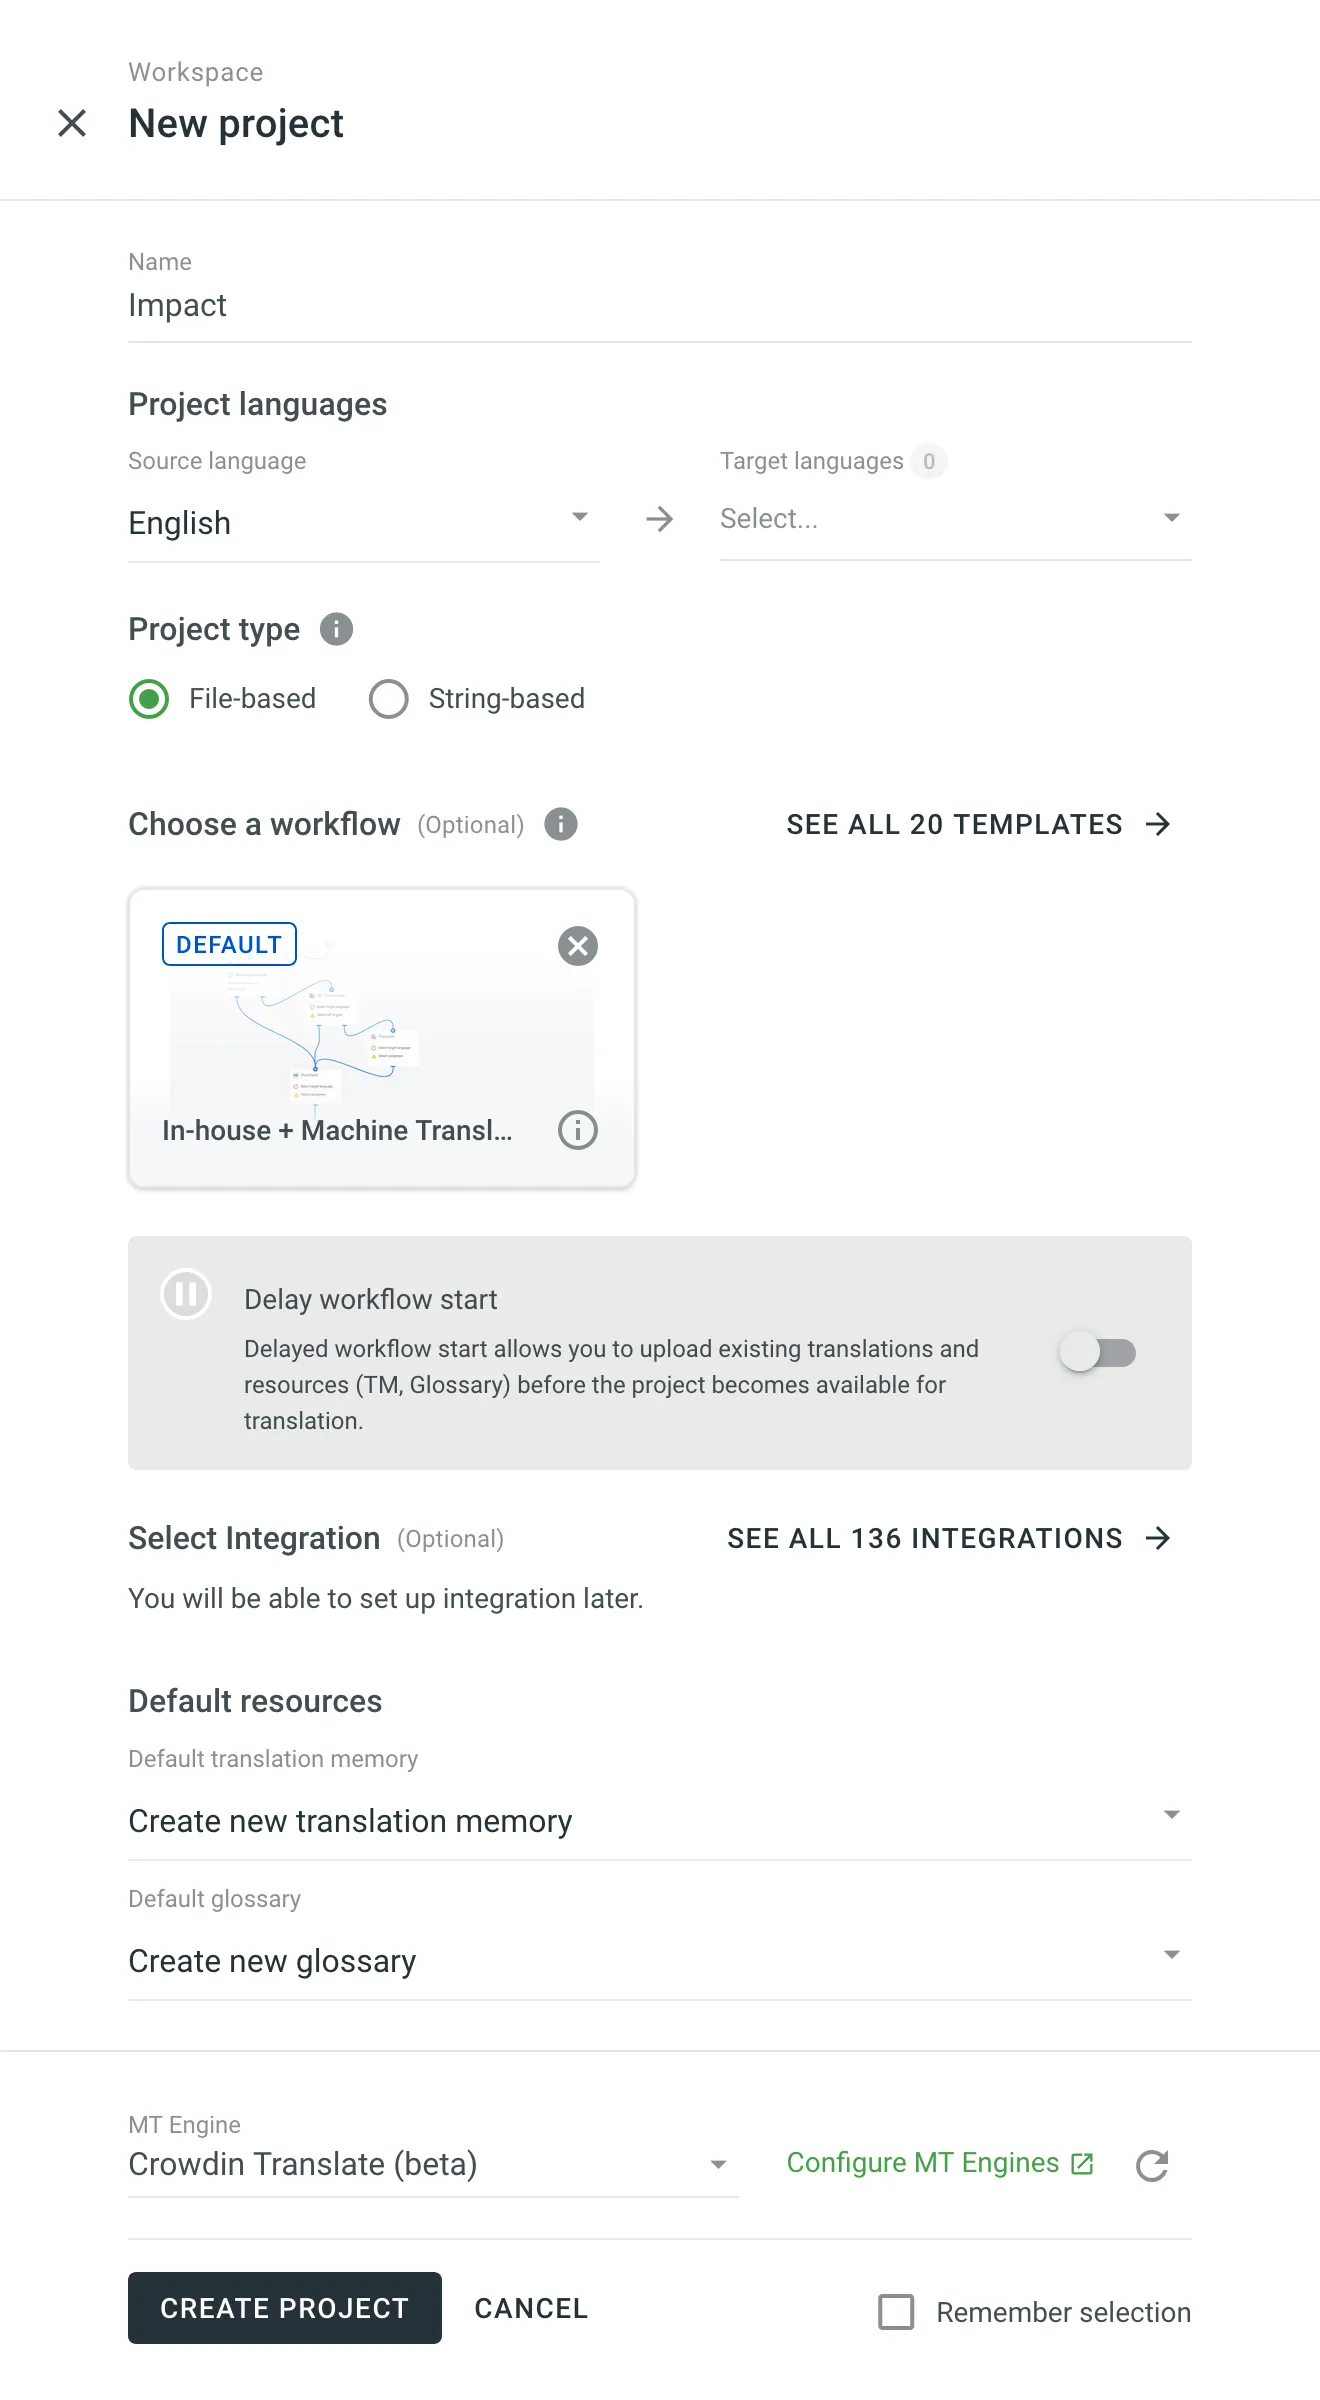Select the String-based project type
1320x2400 pixels.
point(389,699)
